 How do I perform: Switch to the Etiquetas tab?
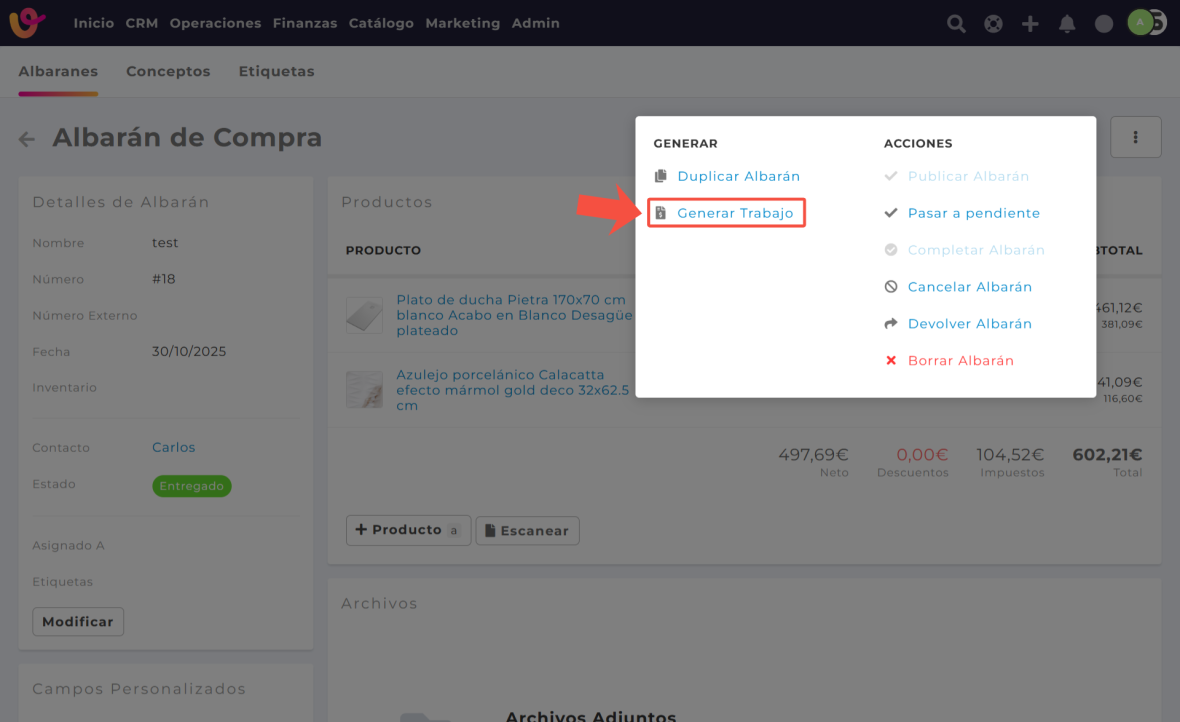click(x=276, y=72)
